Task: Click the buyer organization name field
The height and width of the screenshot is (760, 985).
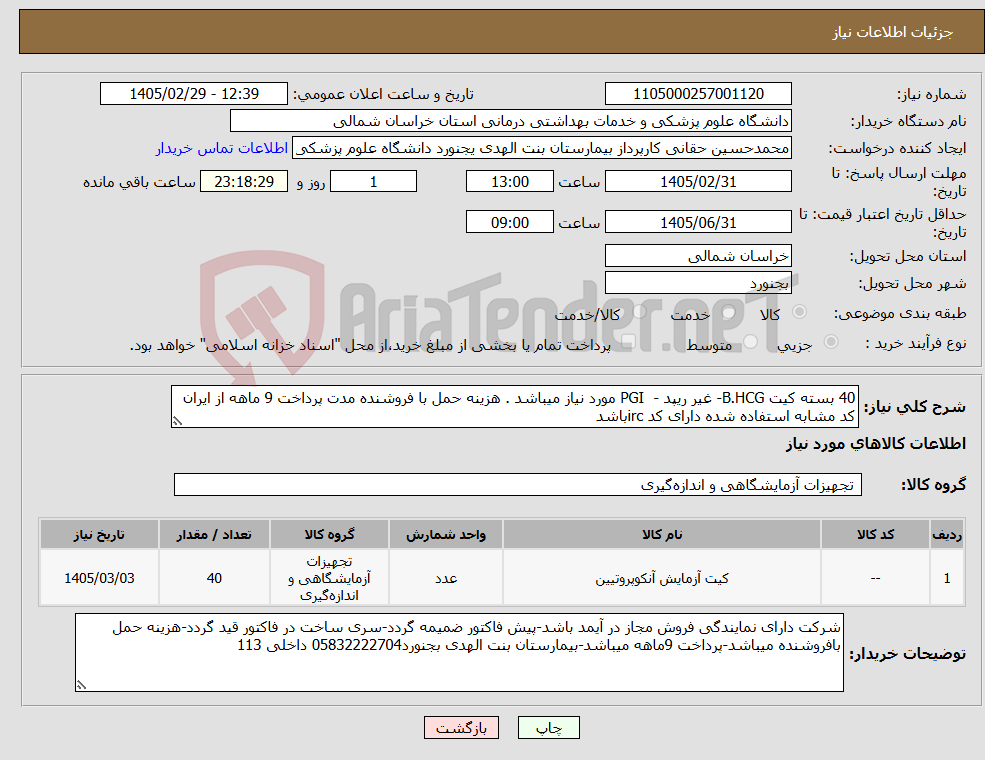Action: tap(510, 121)
